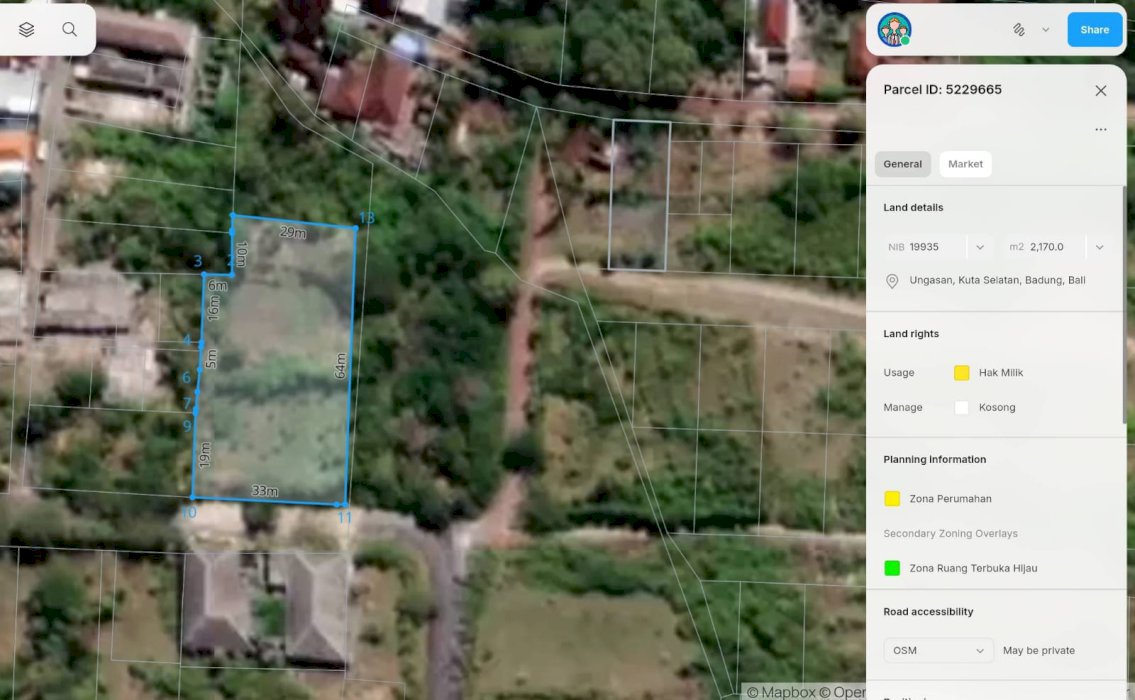Screen dimensions: 1135x700
Task: Click the yellow Hak Milik swatch
Action: click(961, 373)
